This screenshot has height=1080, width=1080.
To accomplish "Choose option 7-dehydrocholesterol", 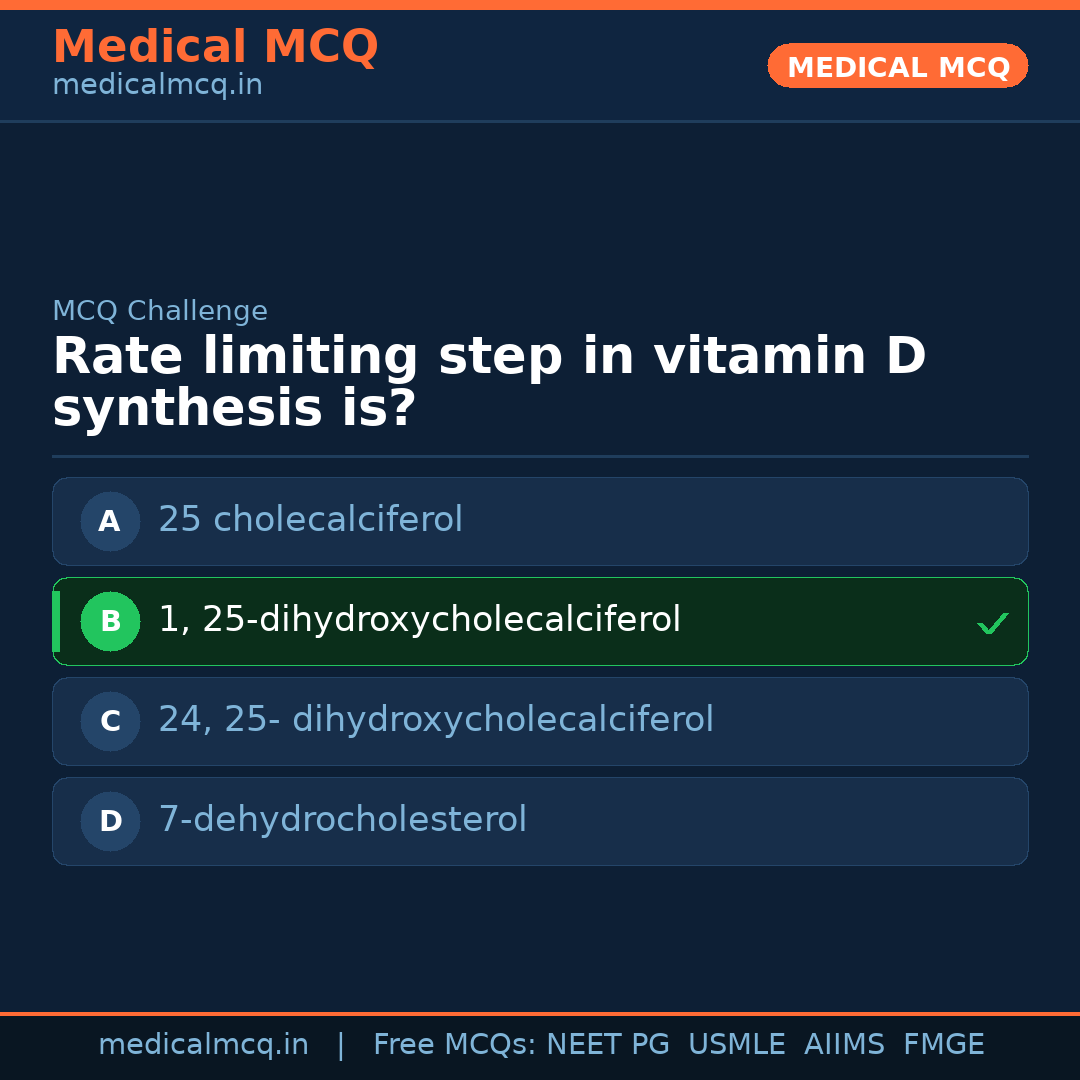I will [342, 820].
